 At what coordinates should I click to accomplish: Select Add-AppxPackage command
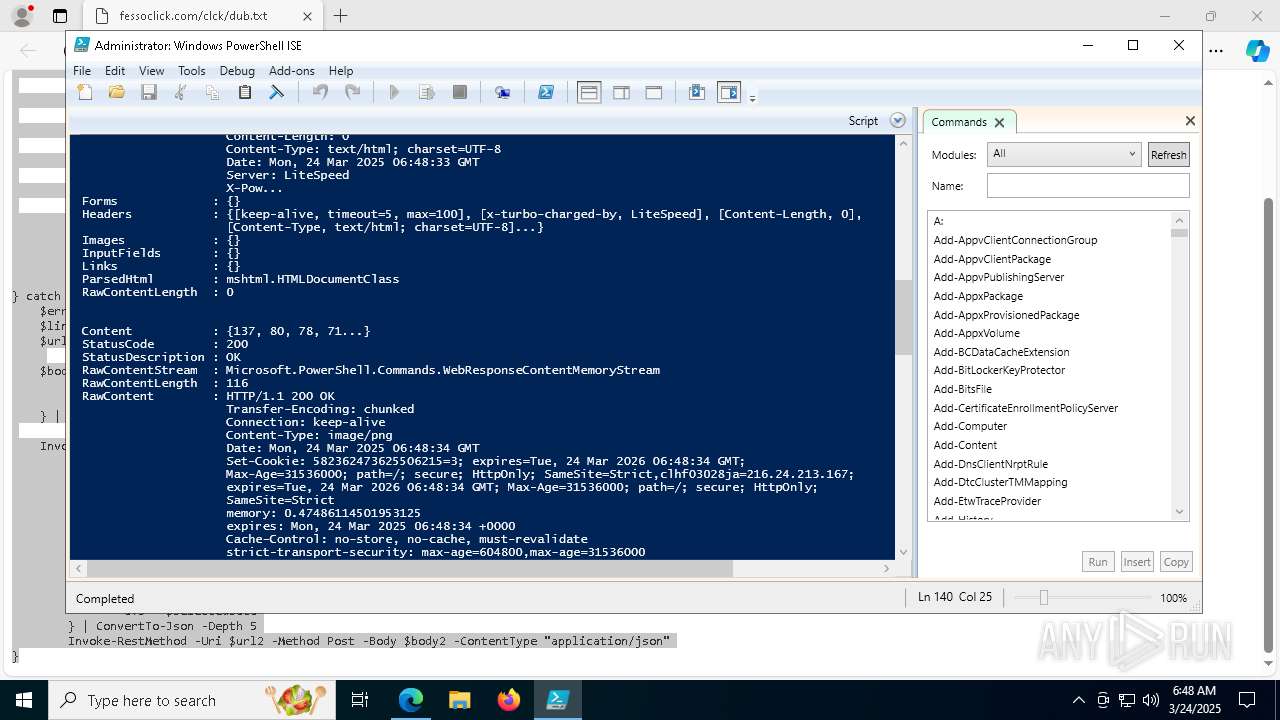pos(978,296)
